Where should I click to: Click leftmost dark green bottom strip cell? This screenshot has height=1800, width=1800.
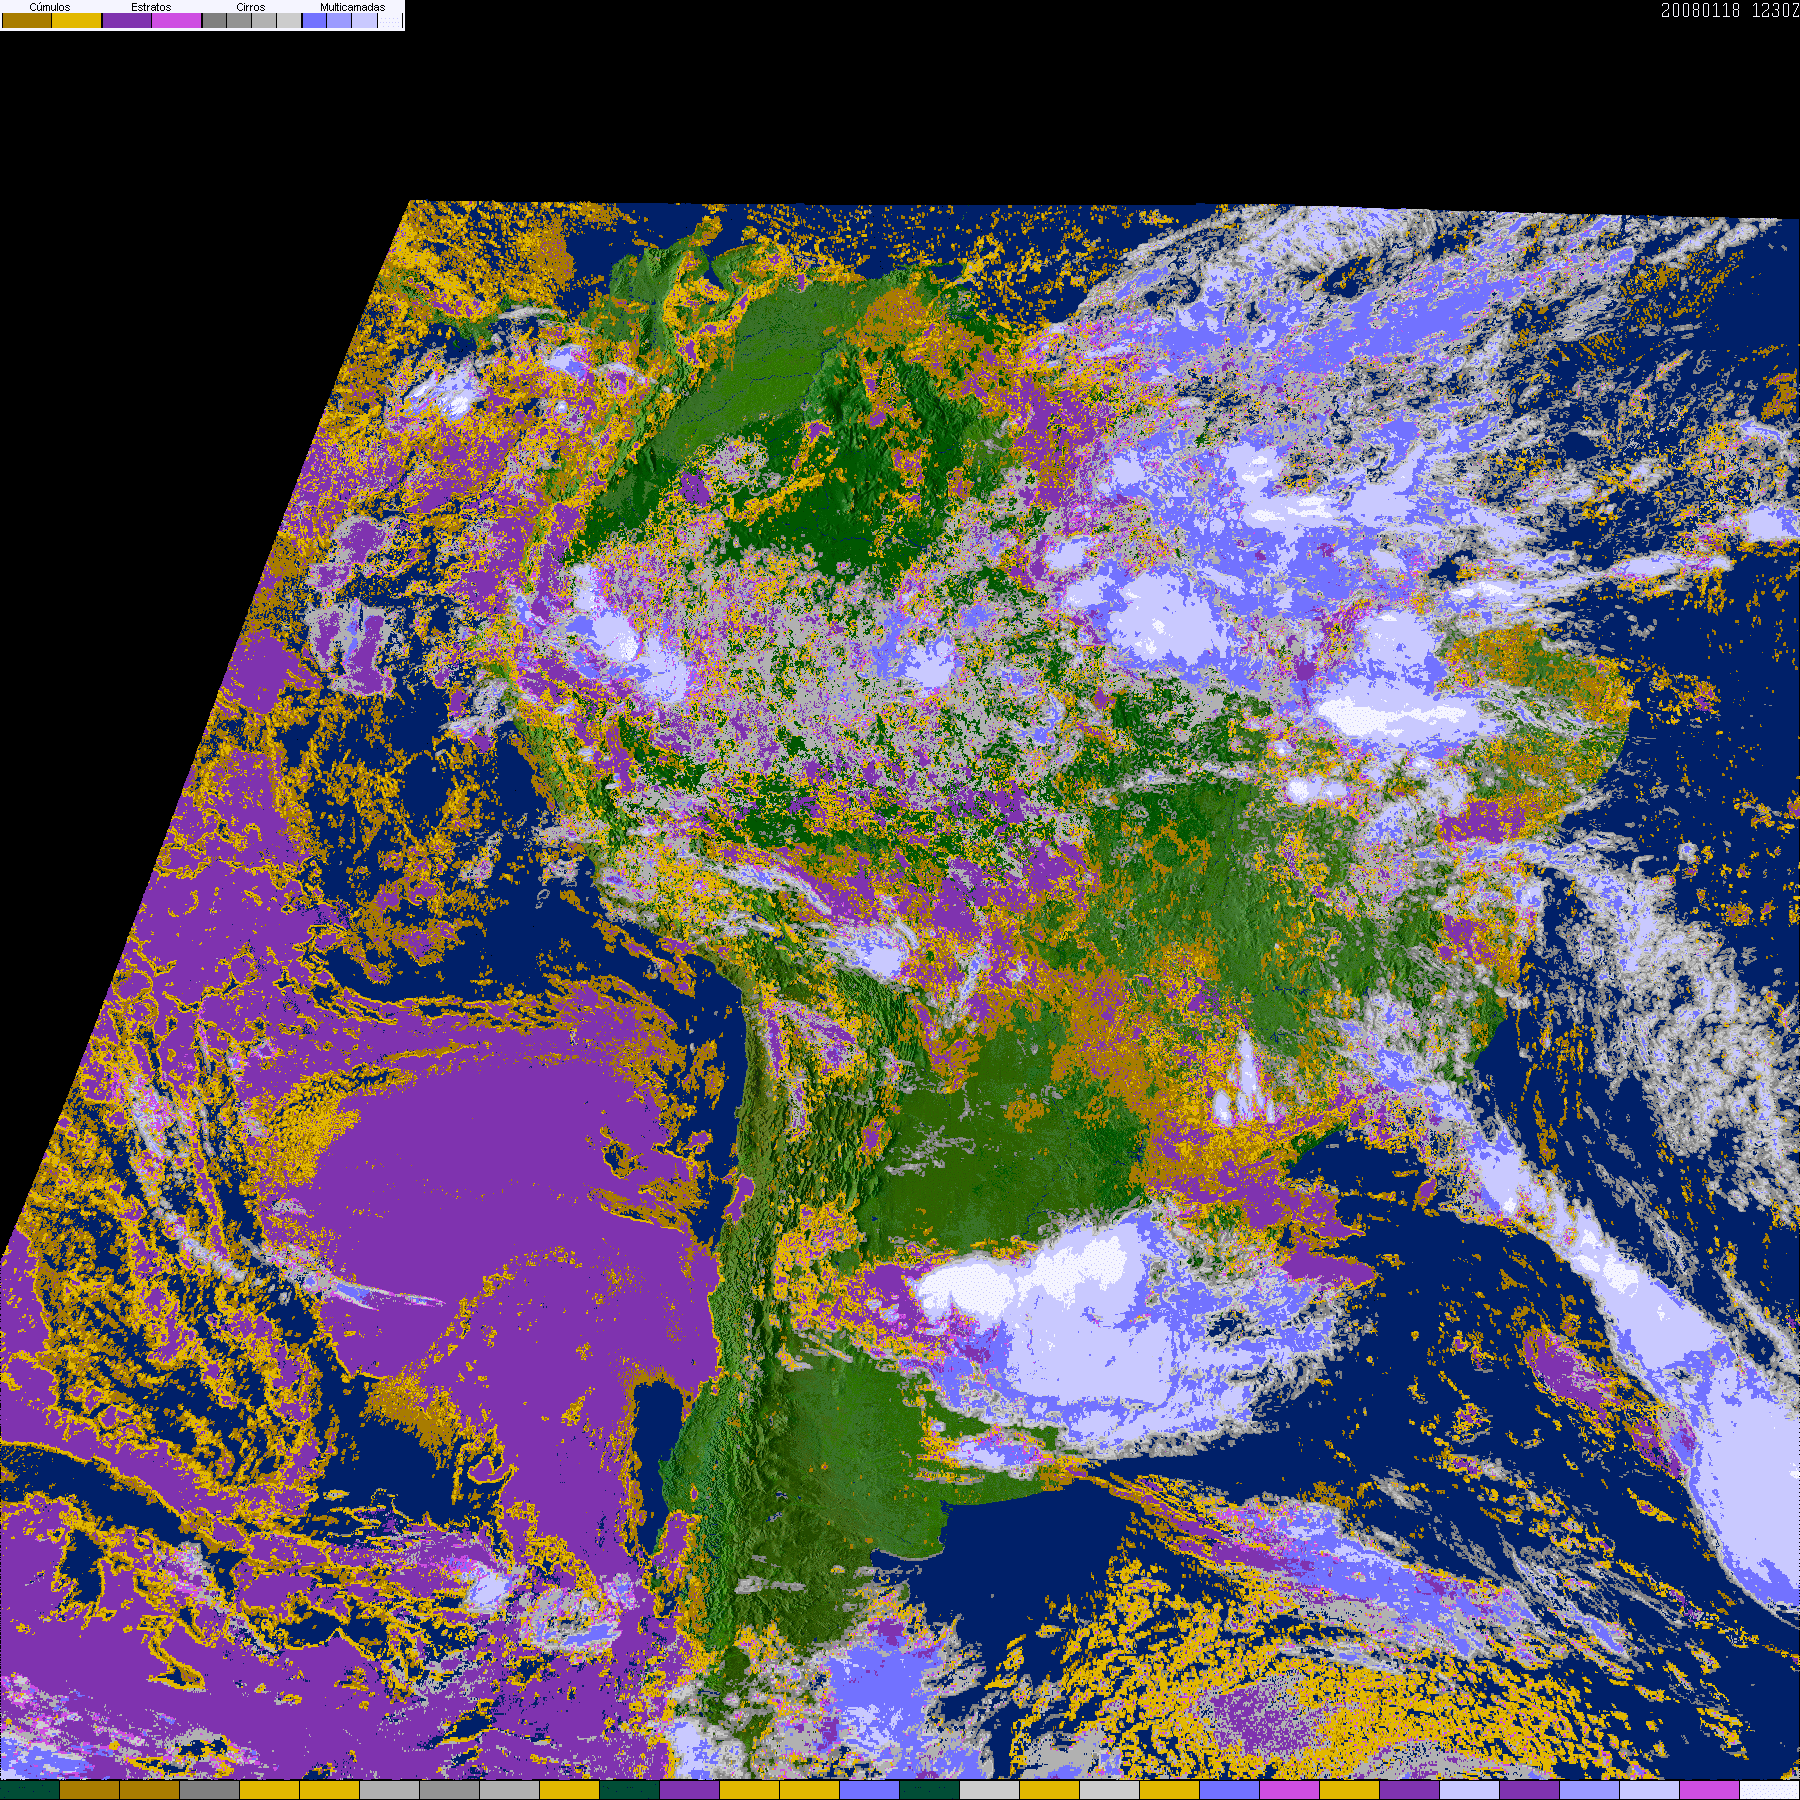pos(30,1790)
